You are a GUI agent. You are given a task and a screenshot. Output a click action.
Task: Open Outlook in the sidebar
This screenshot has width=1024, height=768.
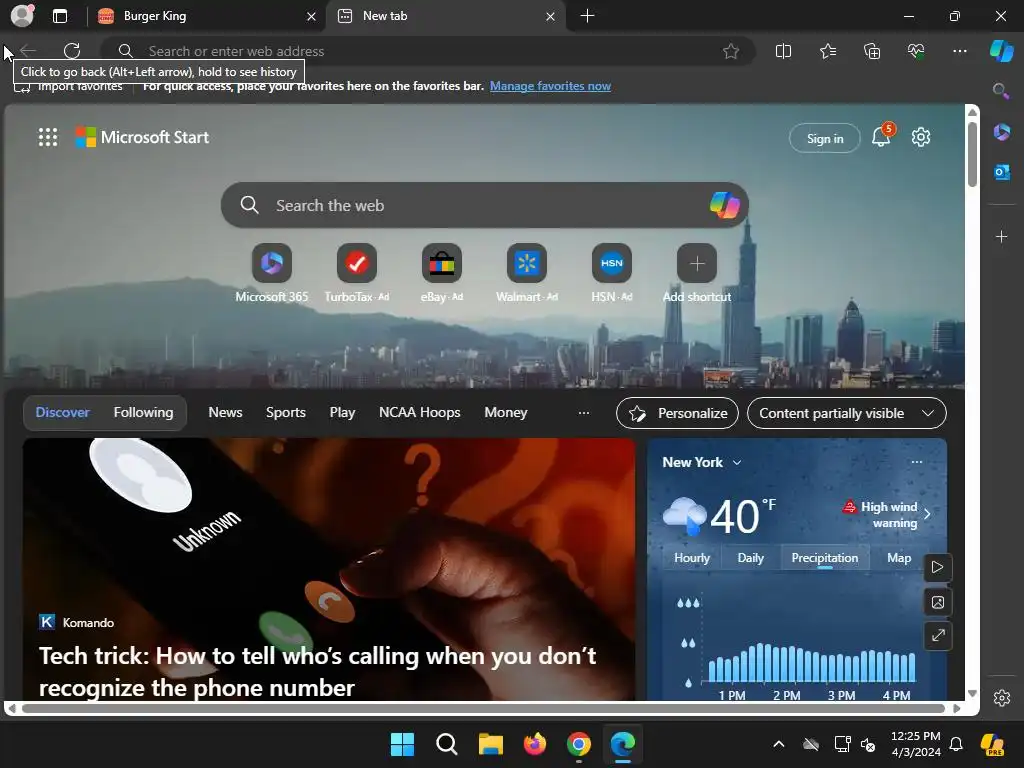pos(1001,172)
